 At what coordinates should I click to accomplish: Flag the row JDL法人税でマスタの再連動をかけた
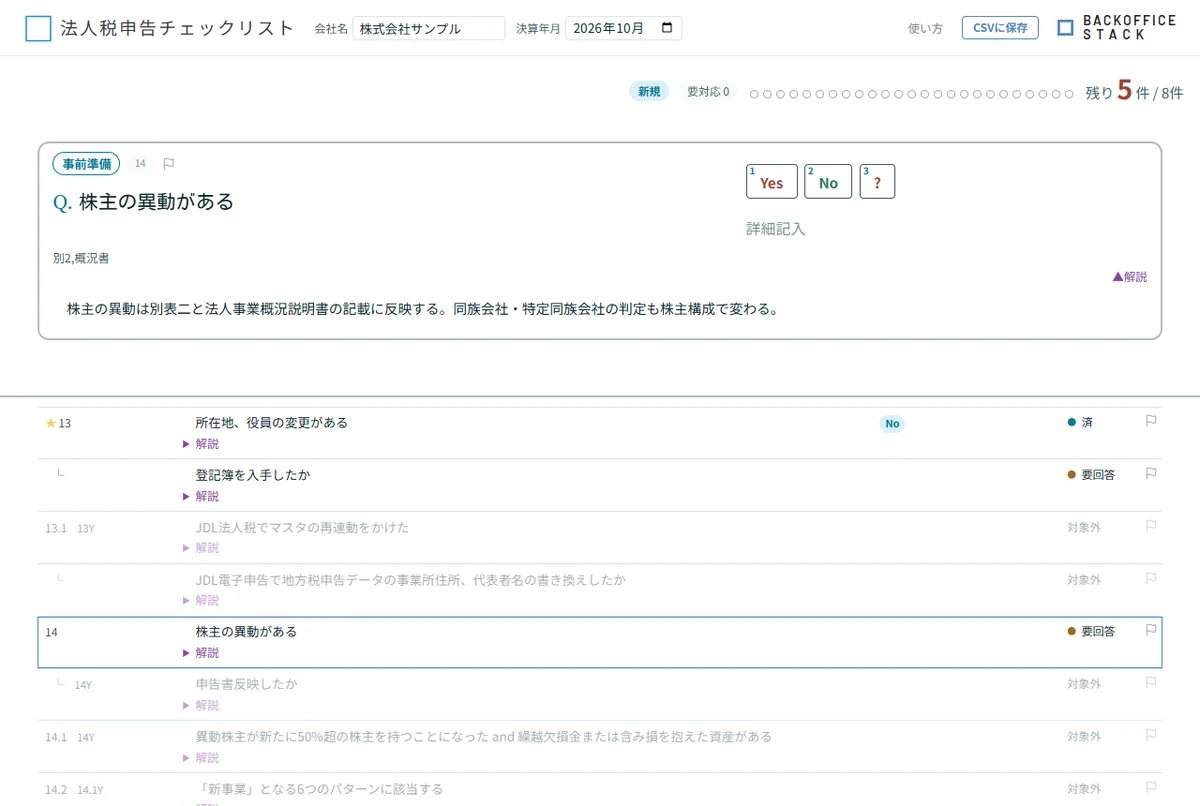(x=1151, y=525)
